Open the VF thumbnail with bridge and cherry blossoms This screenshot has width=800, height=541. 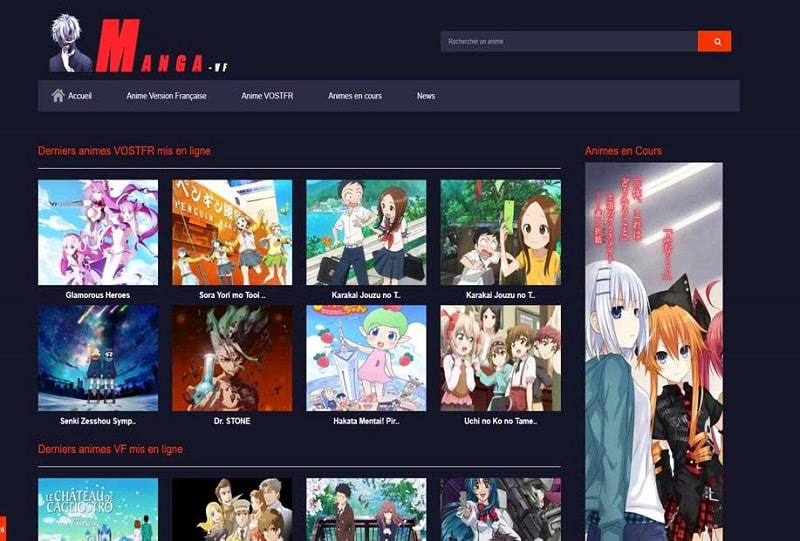(366, 509)
